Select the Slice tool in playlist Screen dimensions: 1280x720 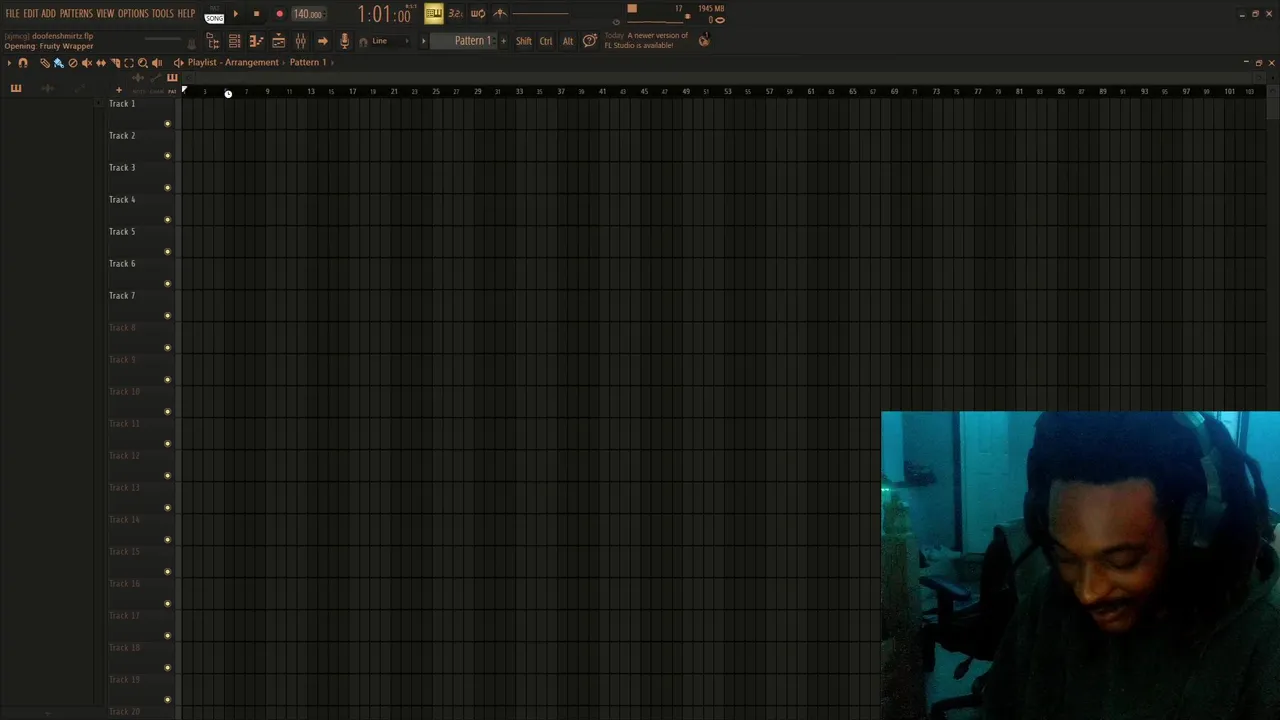[115, 63]
